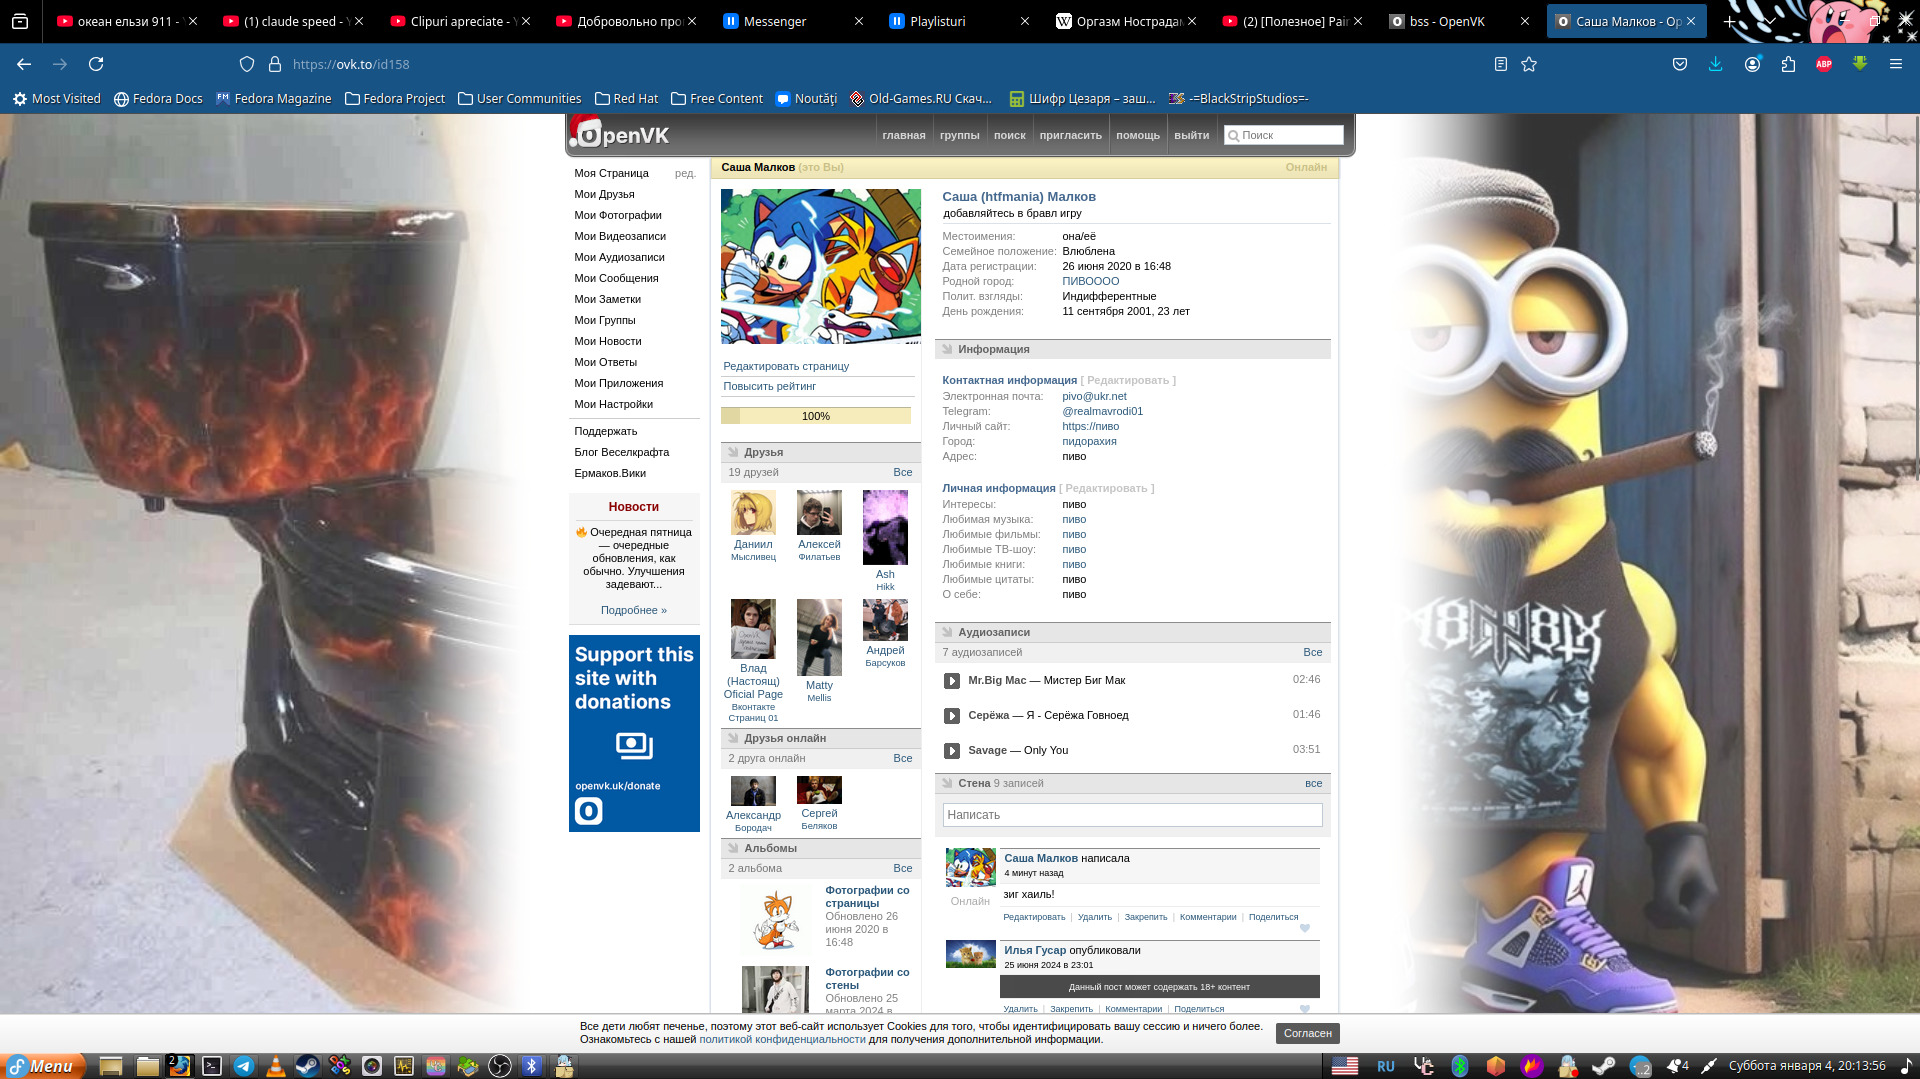Open the taskbar Menu button
The width and height of the screenshot is (1920, 1079).
click(42, 1066)
